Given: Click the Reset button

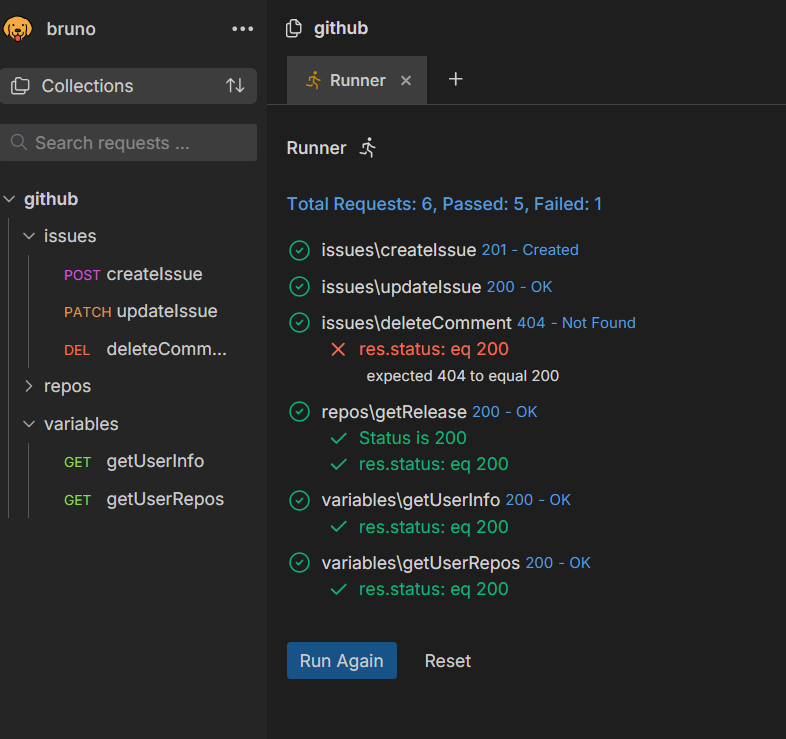Looking at the screenshot, I should coord(448,661).
